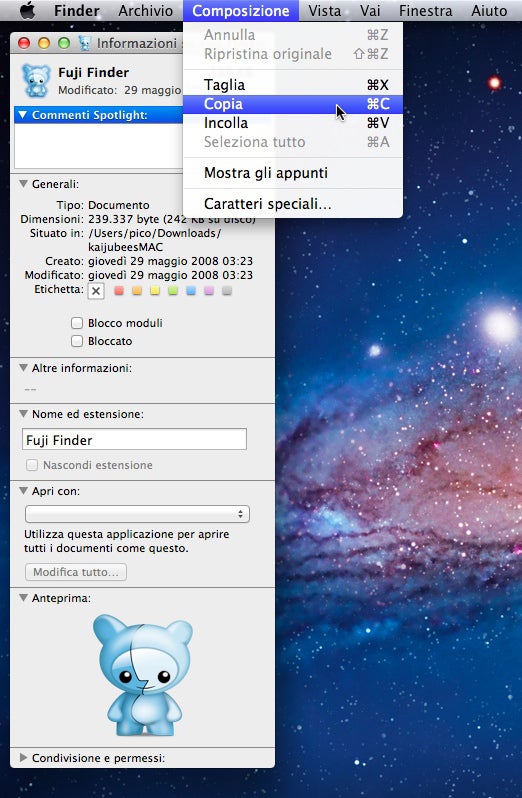The height and width of the screenshot is (798, 522).
Task: Toggle the Nascondi estensione checkbox
Action: [x=32, y=465]
